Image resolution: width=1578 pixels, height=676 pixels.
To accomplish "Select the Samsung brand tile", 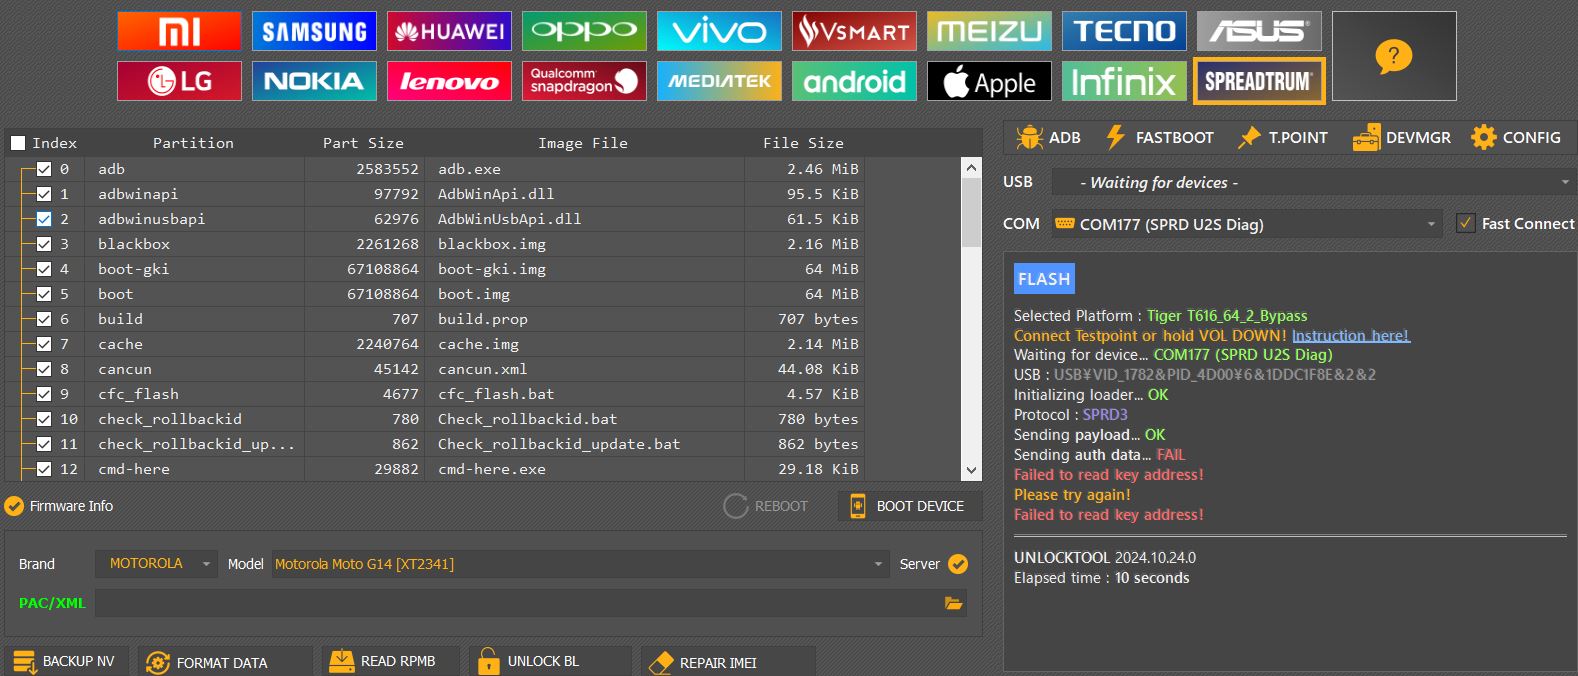I will (x=314, y=31).
